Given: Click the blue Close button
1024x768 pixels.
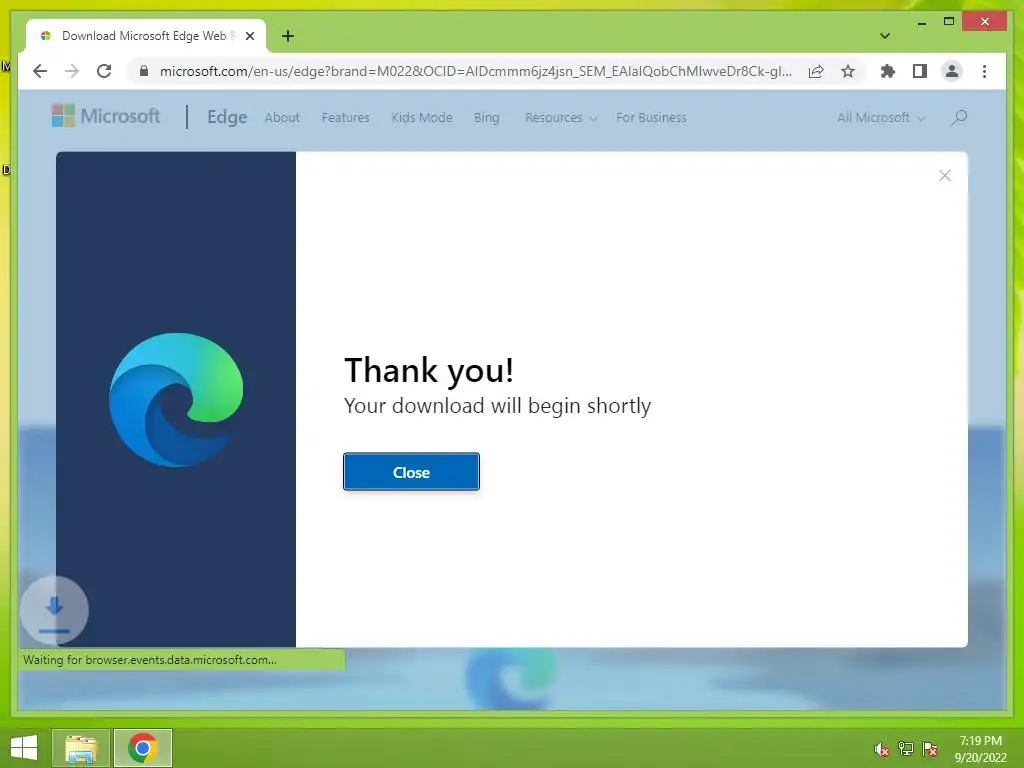Looking at the screenshot, I should coord(411,472).
